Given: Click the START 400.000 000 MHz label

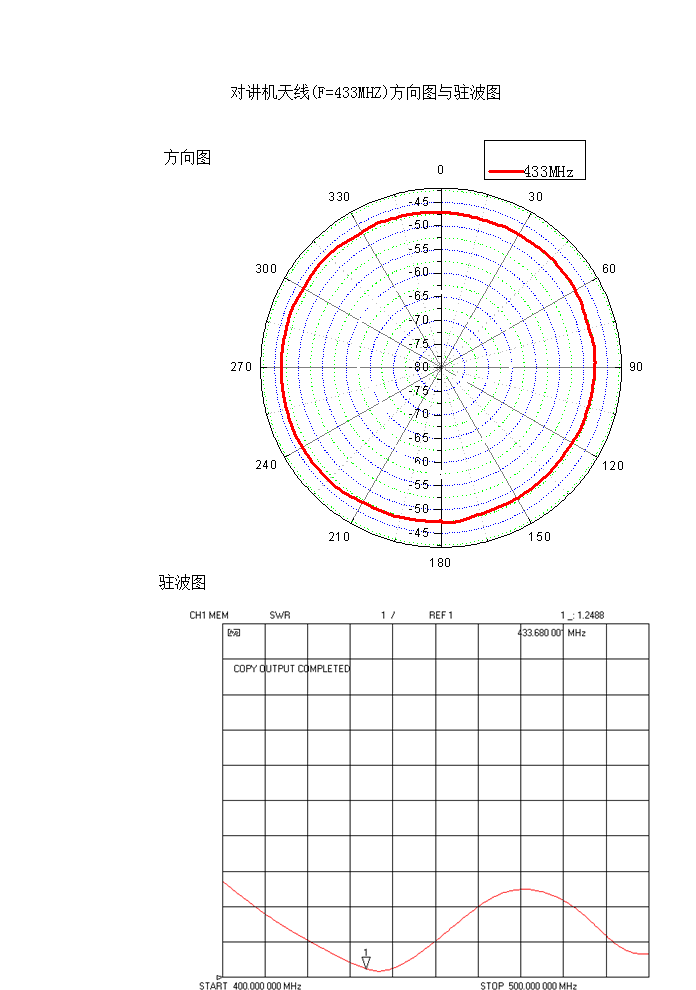Looking at the screenshot, I should 250,985.
